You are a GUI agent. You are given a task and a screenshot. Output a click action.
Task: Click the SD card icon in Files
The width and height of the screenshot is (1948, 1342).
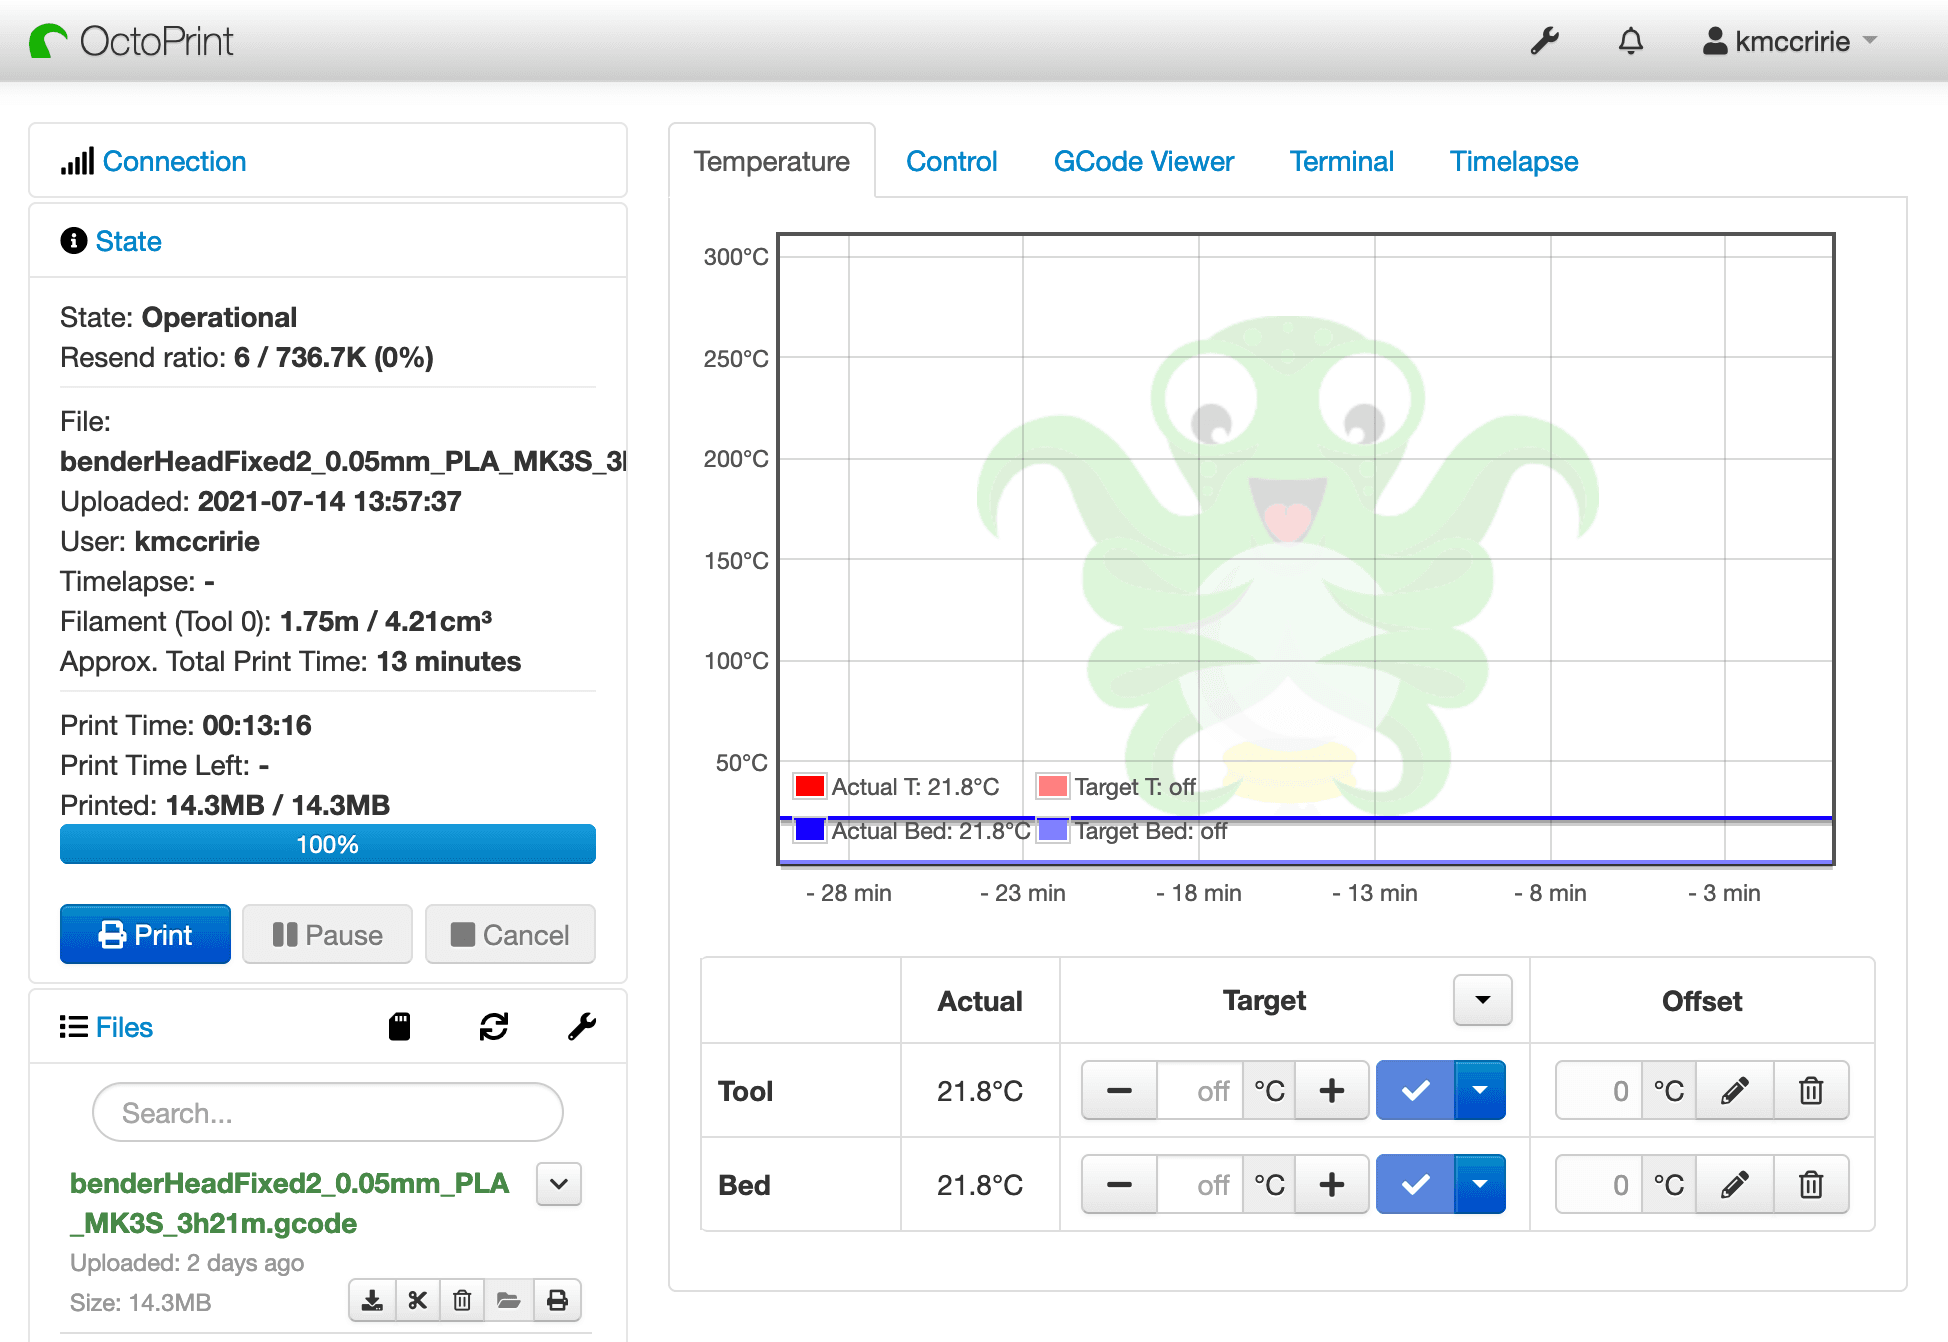(x=399, y=1026)
